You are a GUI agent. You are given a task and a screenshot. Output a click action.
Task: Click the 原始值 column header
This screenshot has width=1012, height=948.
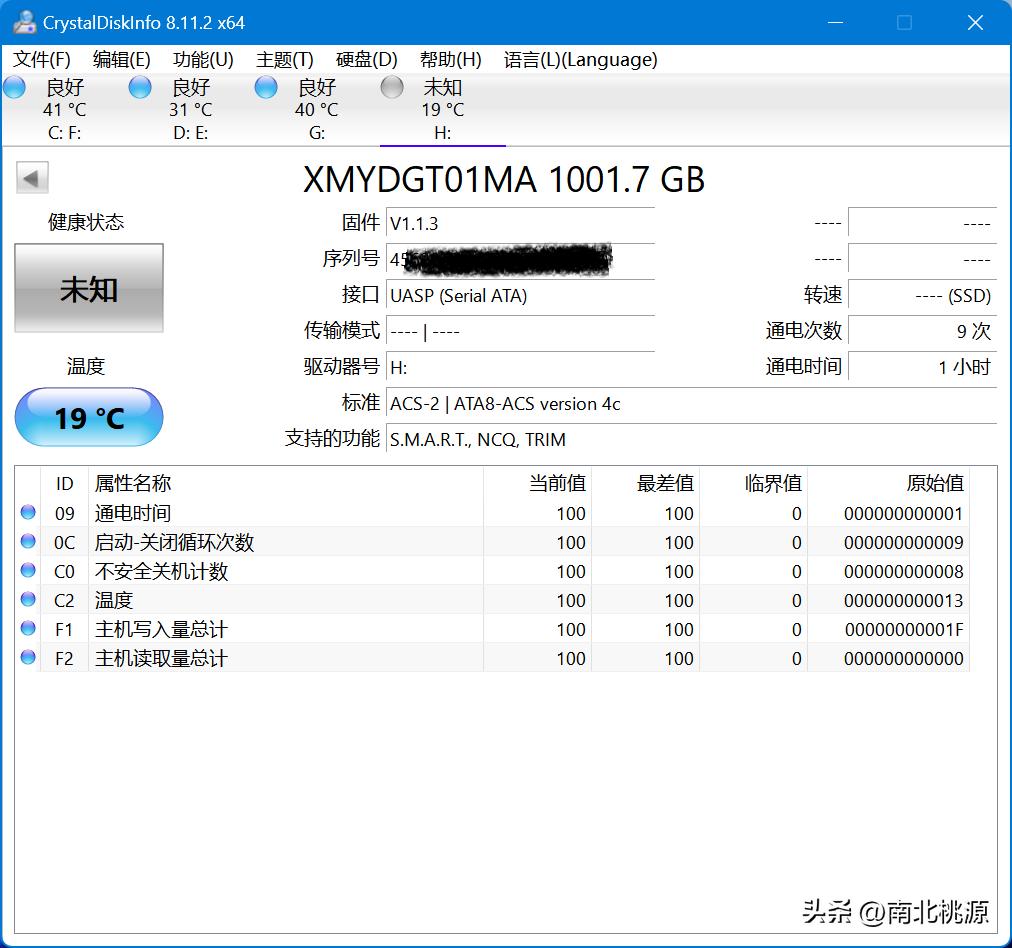point(934,484)
